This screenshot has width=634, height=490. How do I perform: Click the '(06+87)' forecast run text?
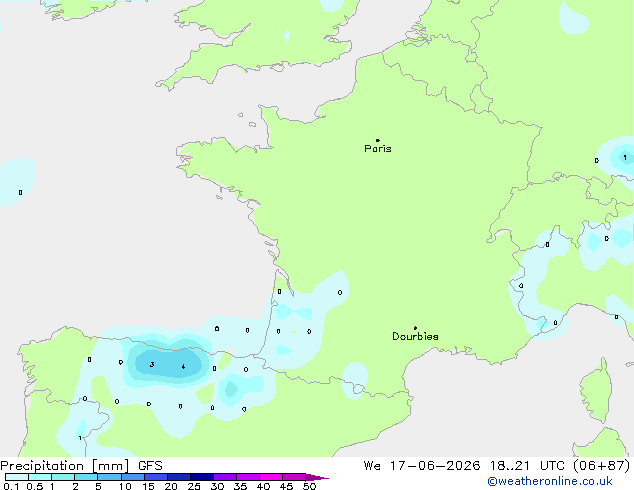pos(602,466)
